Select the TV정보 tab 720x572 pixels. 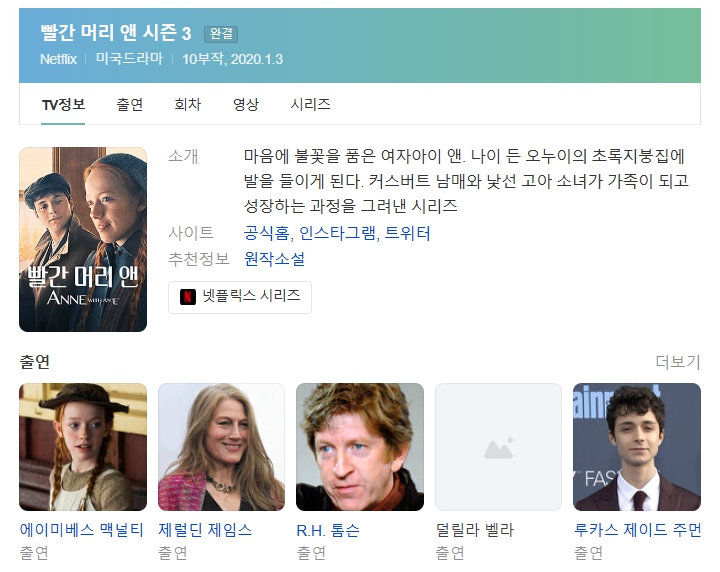63,105
